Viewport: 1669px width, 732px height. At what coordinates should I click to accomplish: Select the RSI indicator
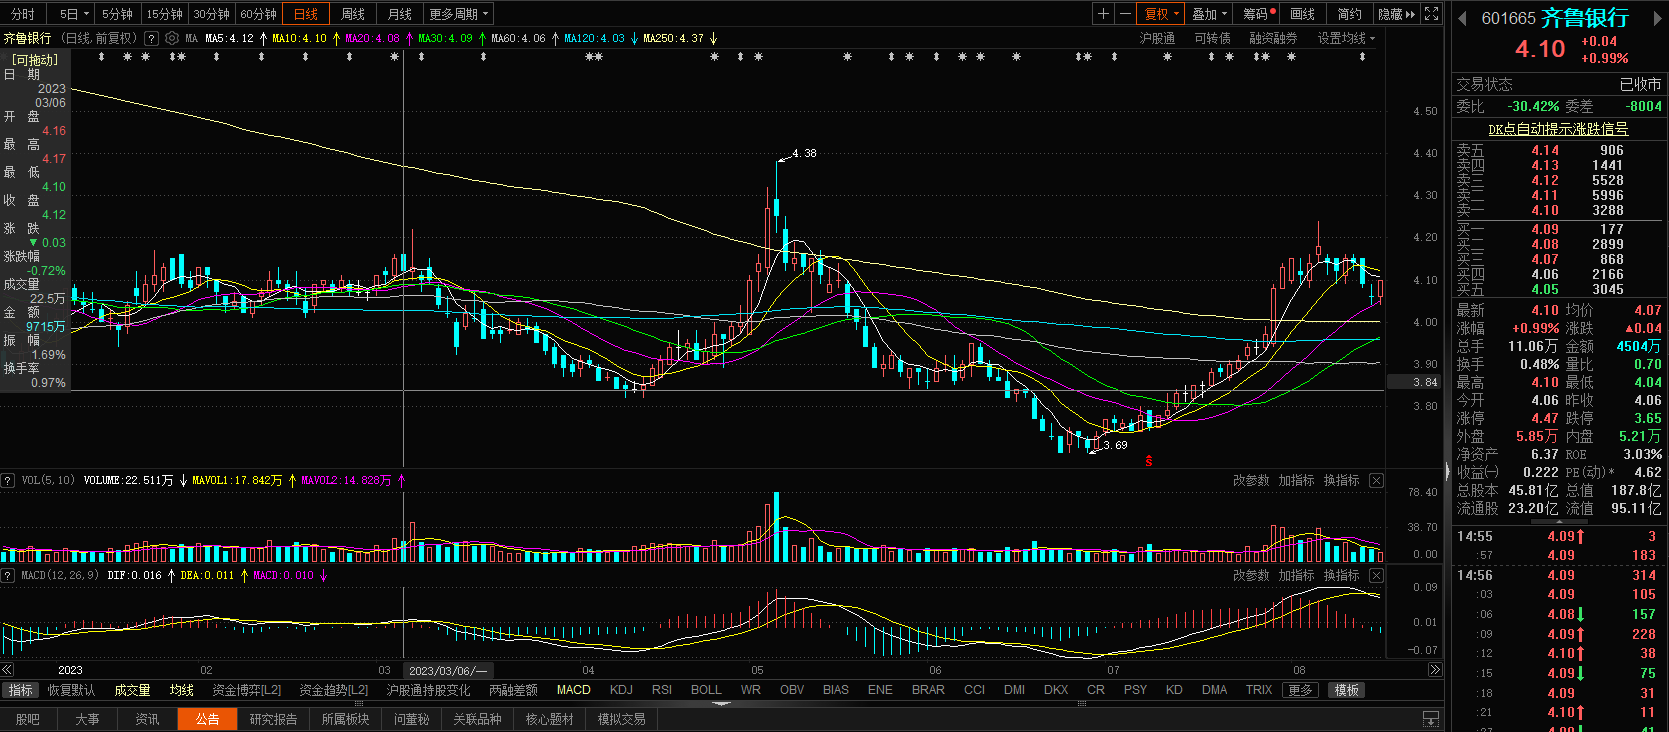coord(661,690)
